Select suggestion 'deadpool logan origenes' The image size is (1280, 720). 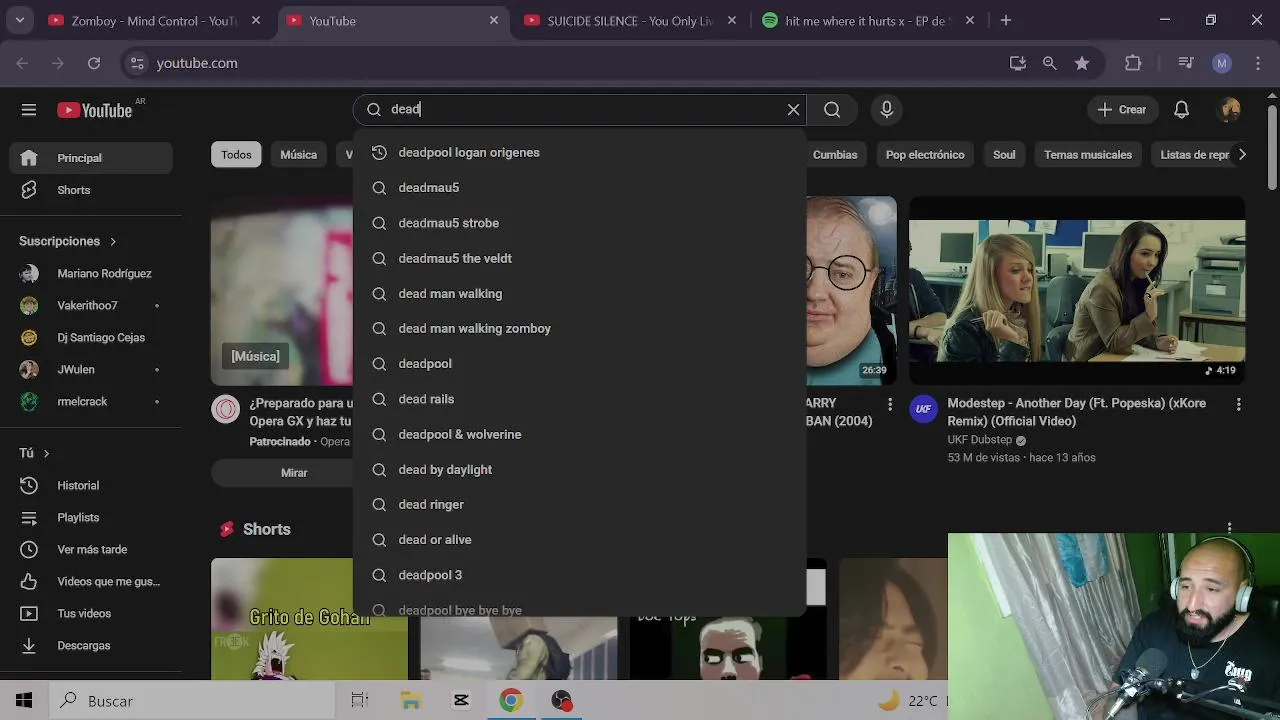click(579, 152)
